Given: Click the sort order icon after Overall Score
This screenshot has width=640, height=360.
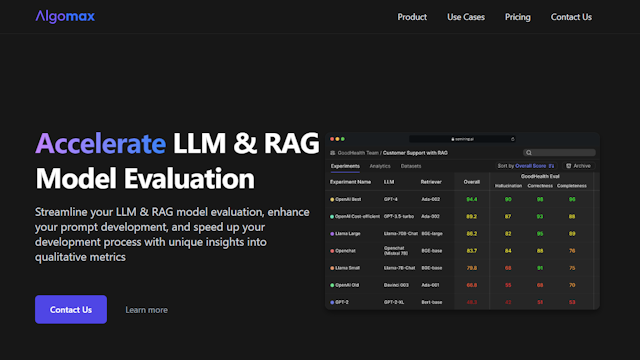Looking at the screenshot, I should click(551, 166).
